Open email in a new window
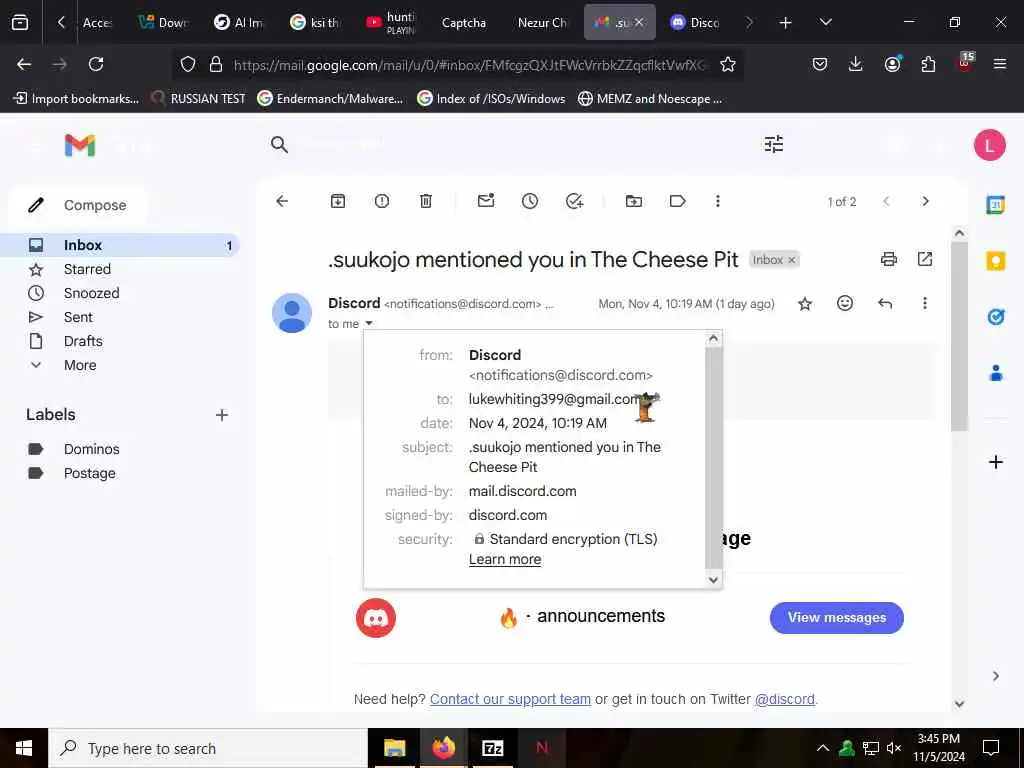This screenshot has width=1024, height=768. (925, 259)
